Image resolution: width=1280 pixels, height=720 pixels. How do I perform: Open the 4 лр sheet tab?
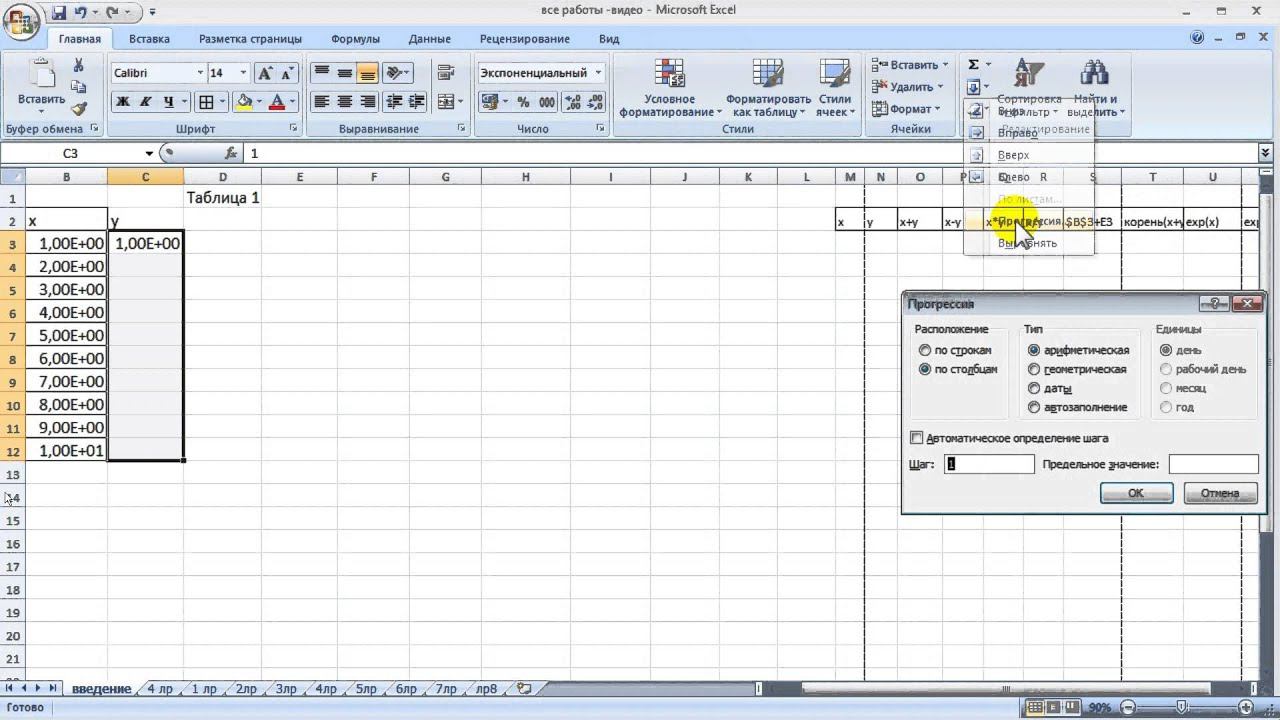pyautogui.click(x=160, y=689)
